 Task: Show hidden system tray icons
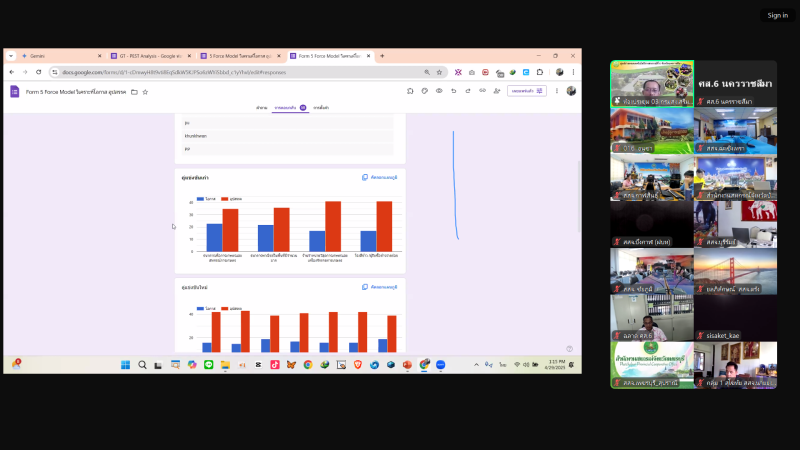click(477, 365)
